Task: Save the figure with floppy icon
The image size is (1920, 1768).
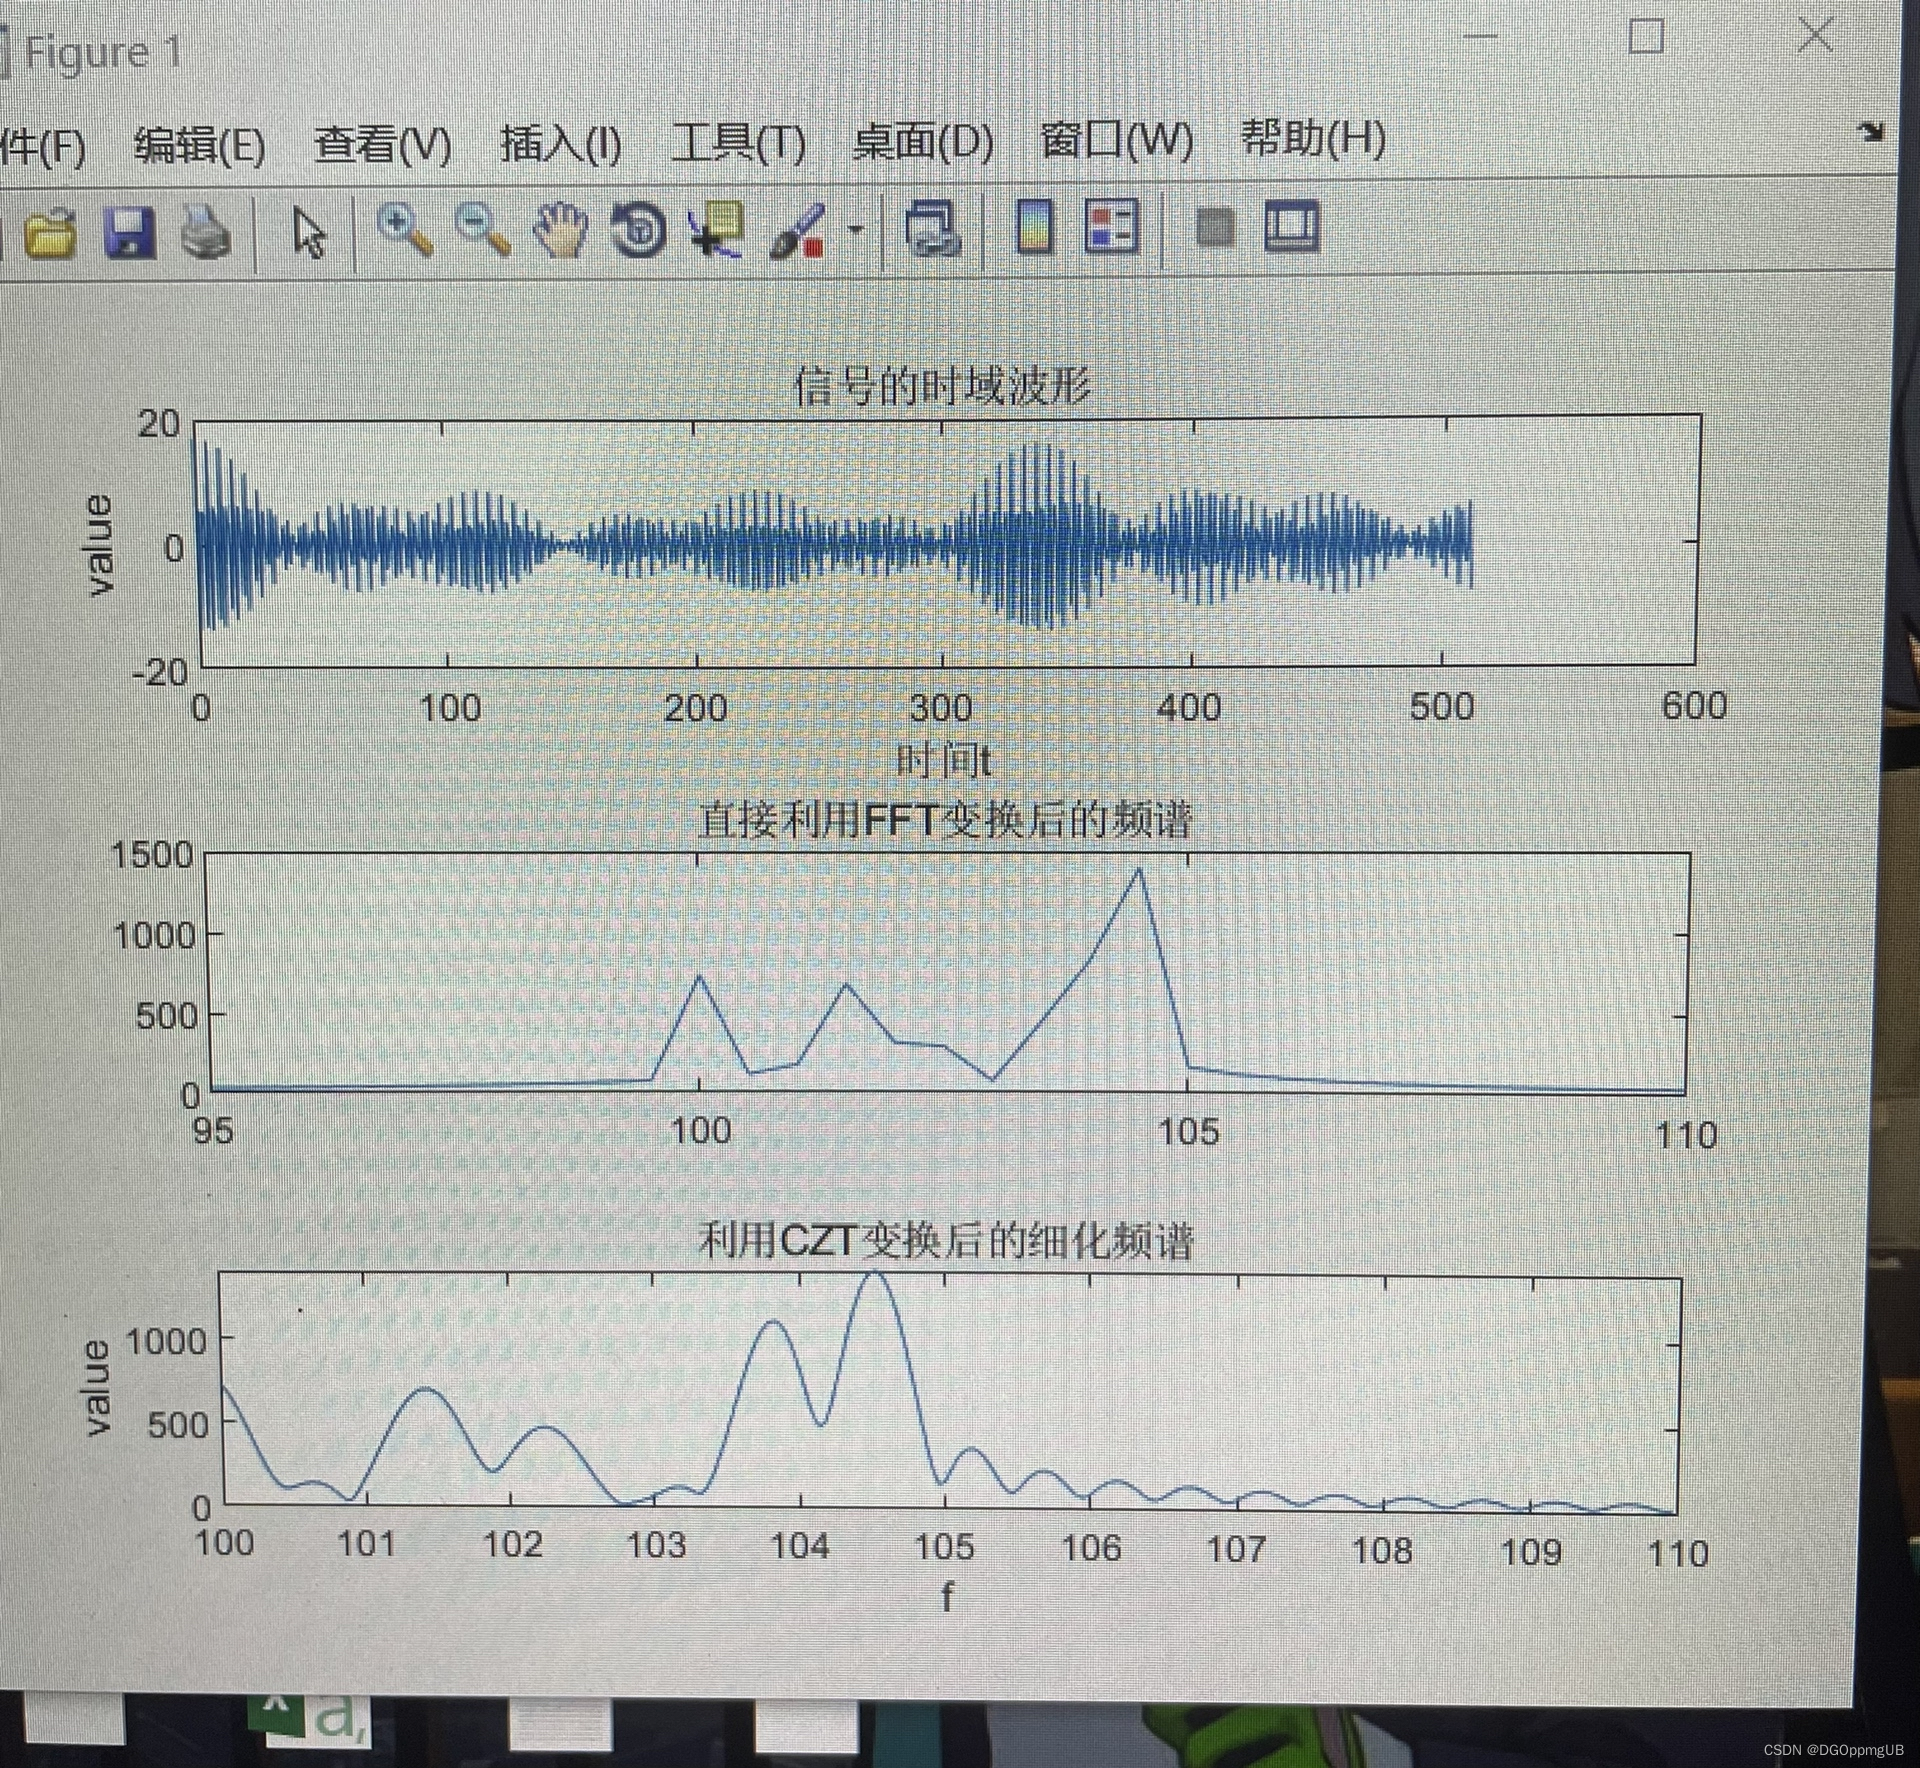Action: [x=129, y=232]
